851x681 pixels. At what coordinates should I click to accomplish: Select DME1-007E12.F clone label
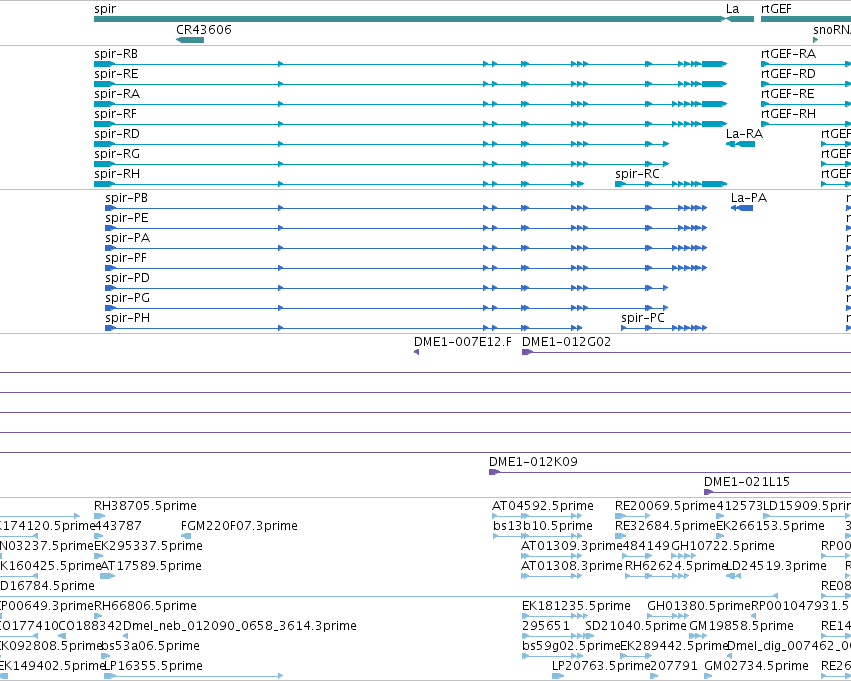462,342
